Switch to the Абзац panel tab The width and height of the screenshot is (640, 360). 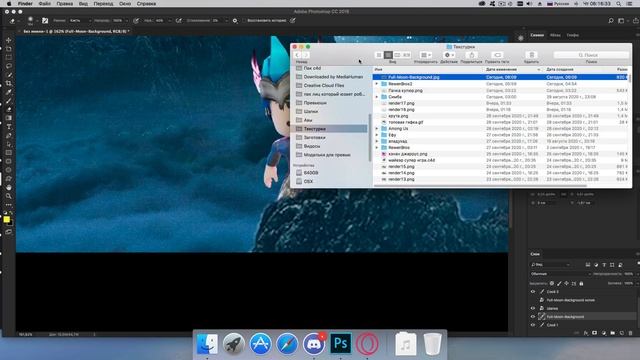pyautogui.click(x=555, y=35)
